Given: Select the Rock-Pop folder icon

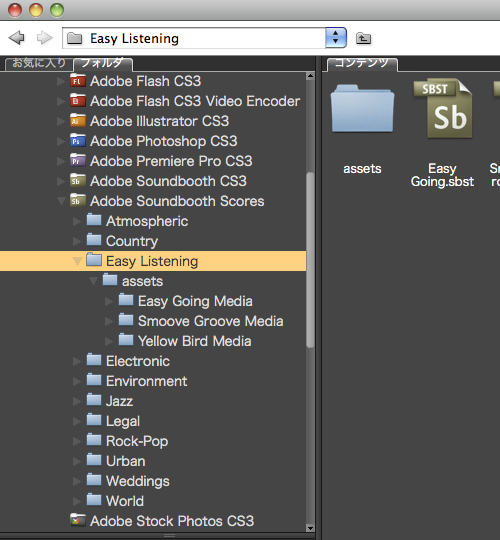Looking at the screenshot, I should click(x=94, y=440).
